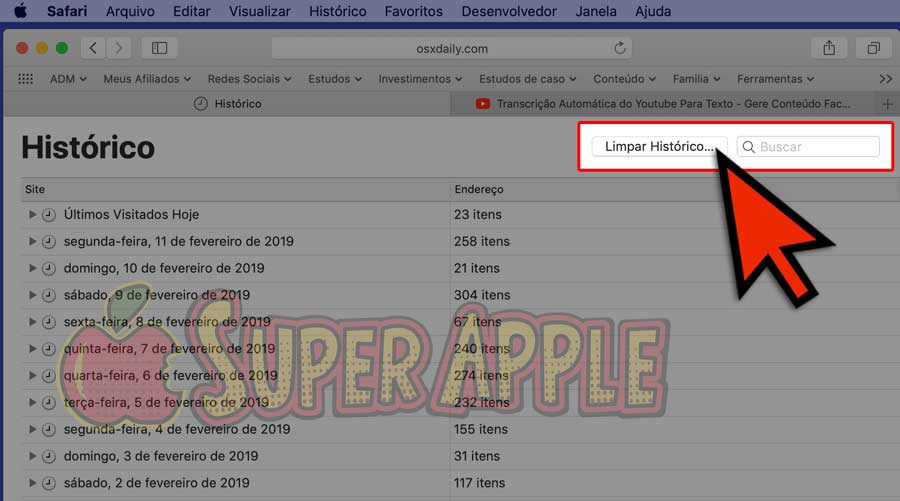900x501 pixels.
Task: Open the Share icon in the toolbar
Action: pos(829,48)
